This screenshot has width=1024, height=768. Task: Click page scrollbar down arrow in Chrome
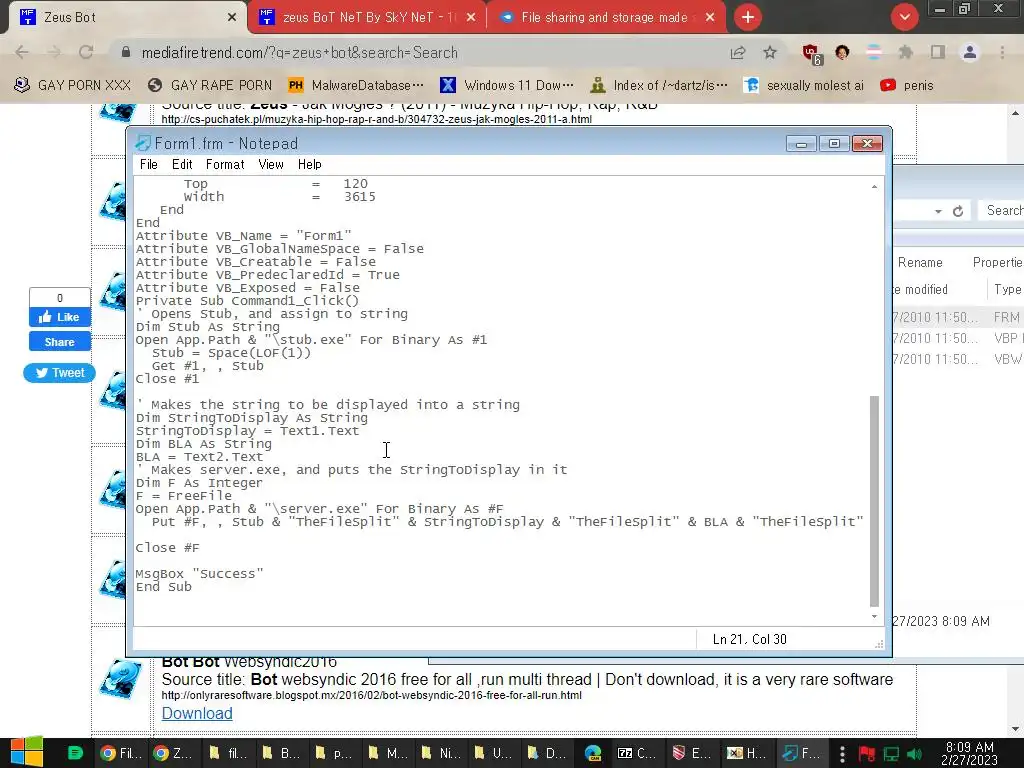pyautogui.click(x=1014, y=729)
